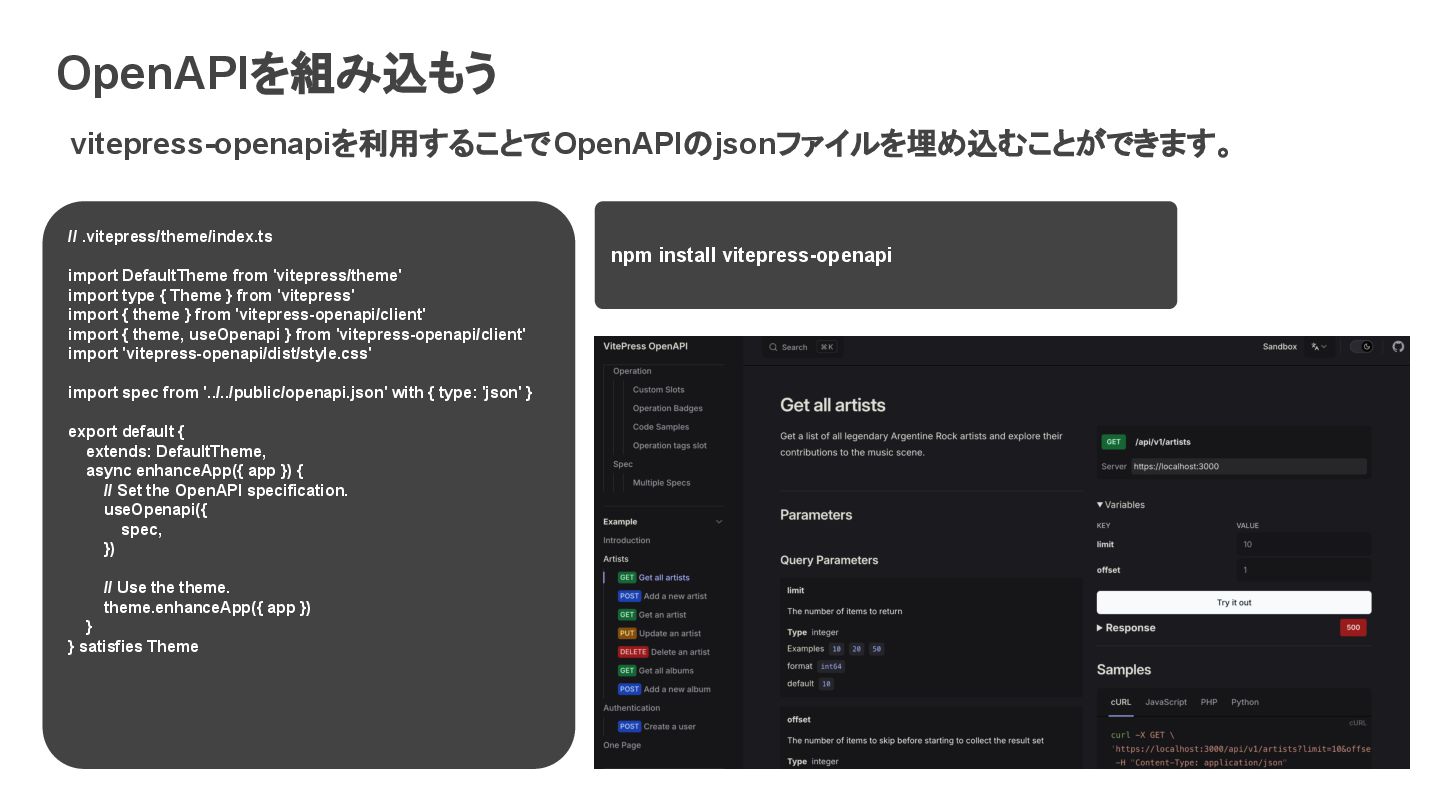Viewport: 1440px width, 810px height.
Task: Click the slide title OpenAPIを組み込もう
Action: 277,74
